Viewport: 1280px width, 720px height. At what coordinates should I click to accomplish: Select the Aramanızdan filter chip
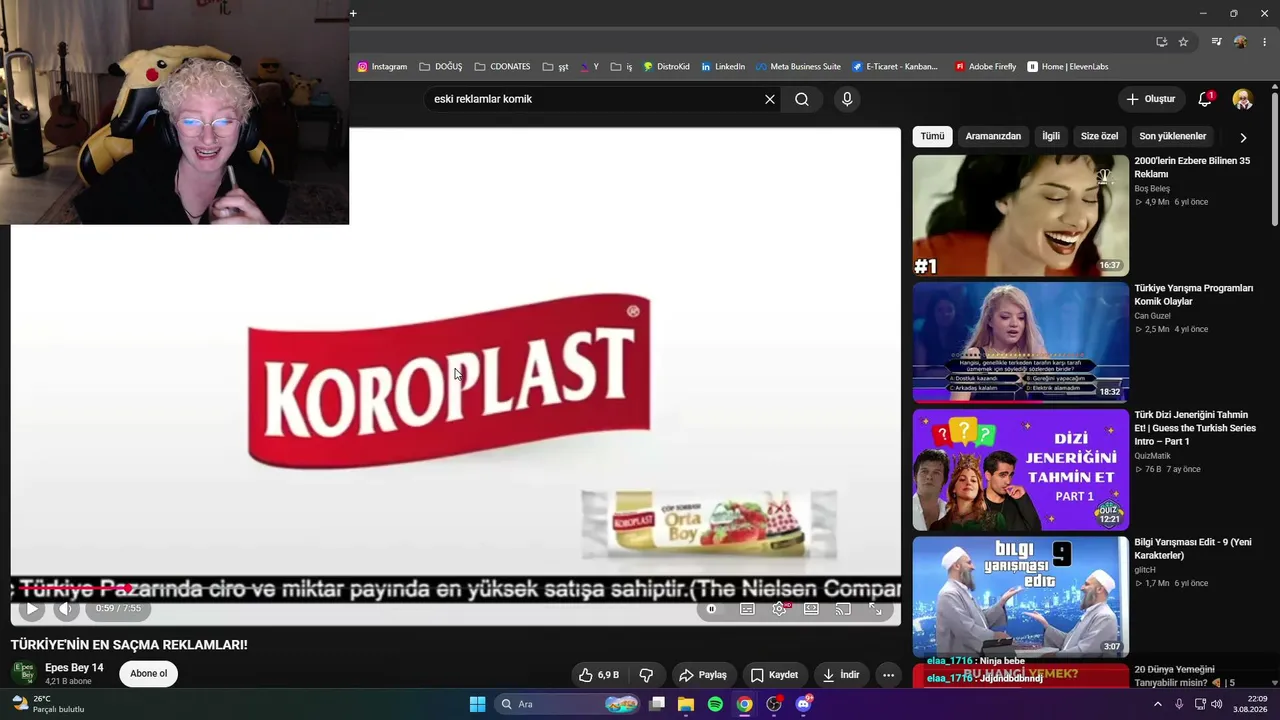pos(993,136)
